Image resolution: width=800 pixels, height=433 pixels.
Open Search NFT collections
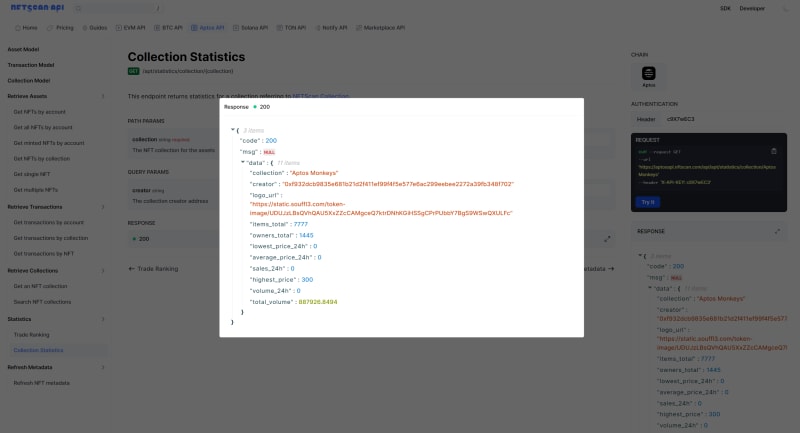point(42,302)
